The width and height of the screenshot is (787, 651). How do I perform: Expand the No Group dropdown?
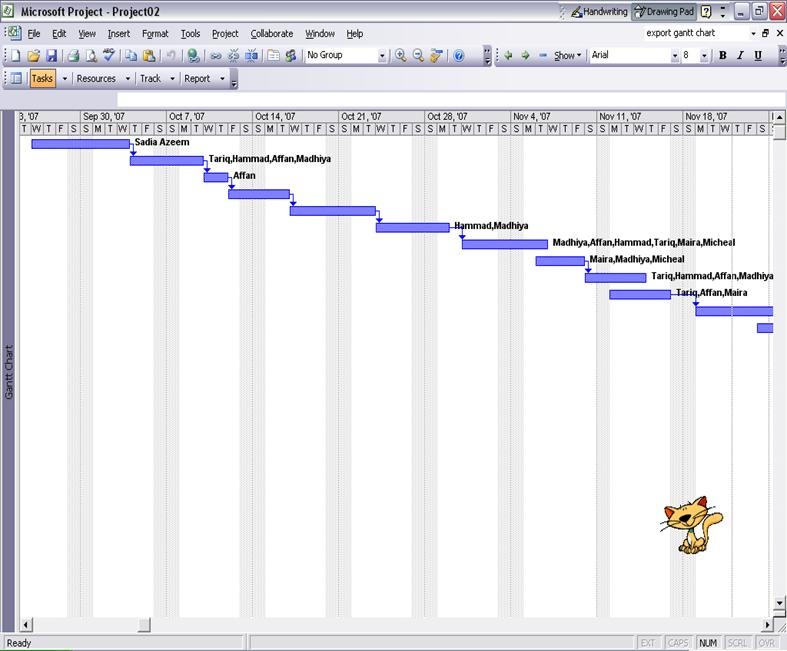[x=382, y=56]
